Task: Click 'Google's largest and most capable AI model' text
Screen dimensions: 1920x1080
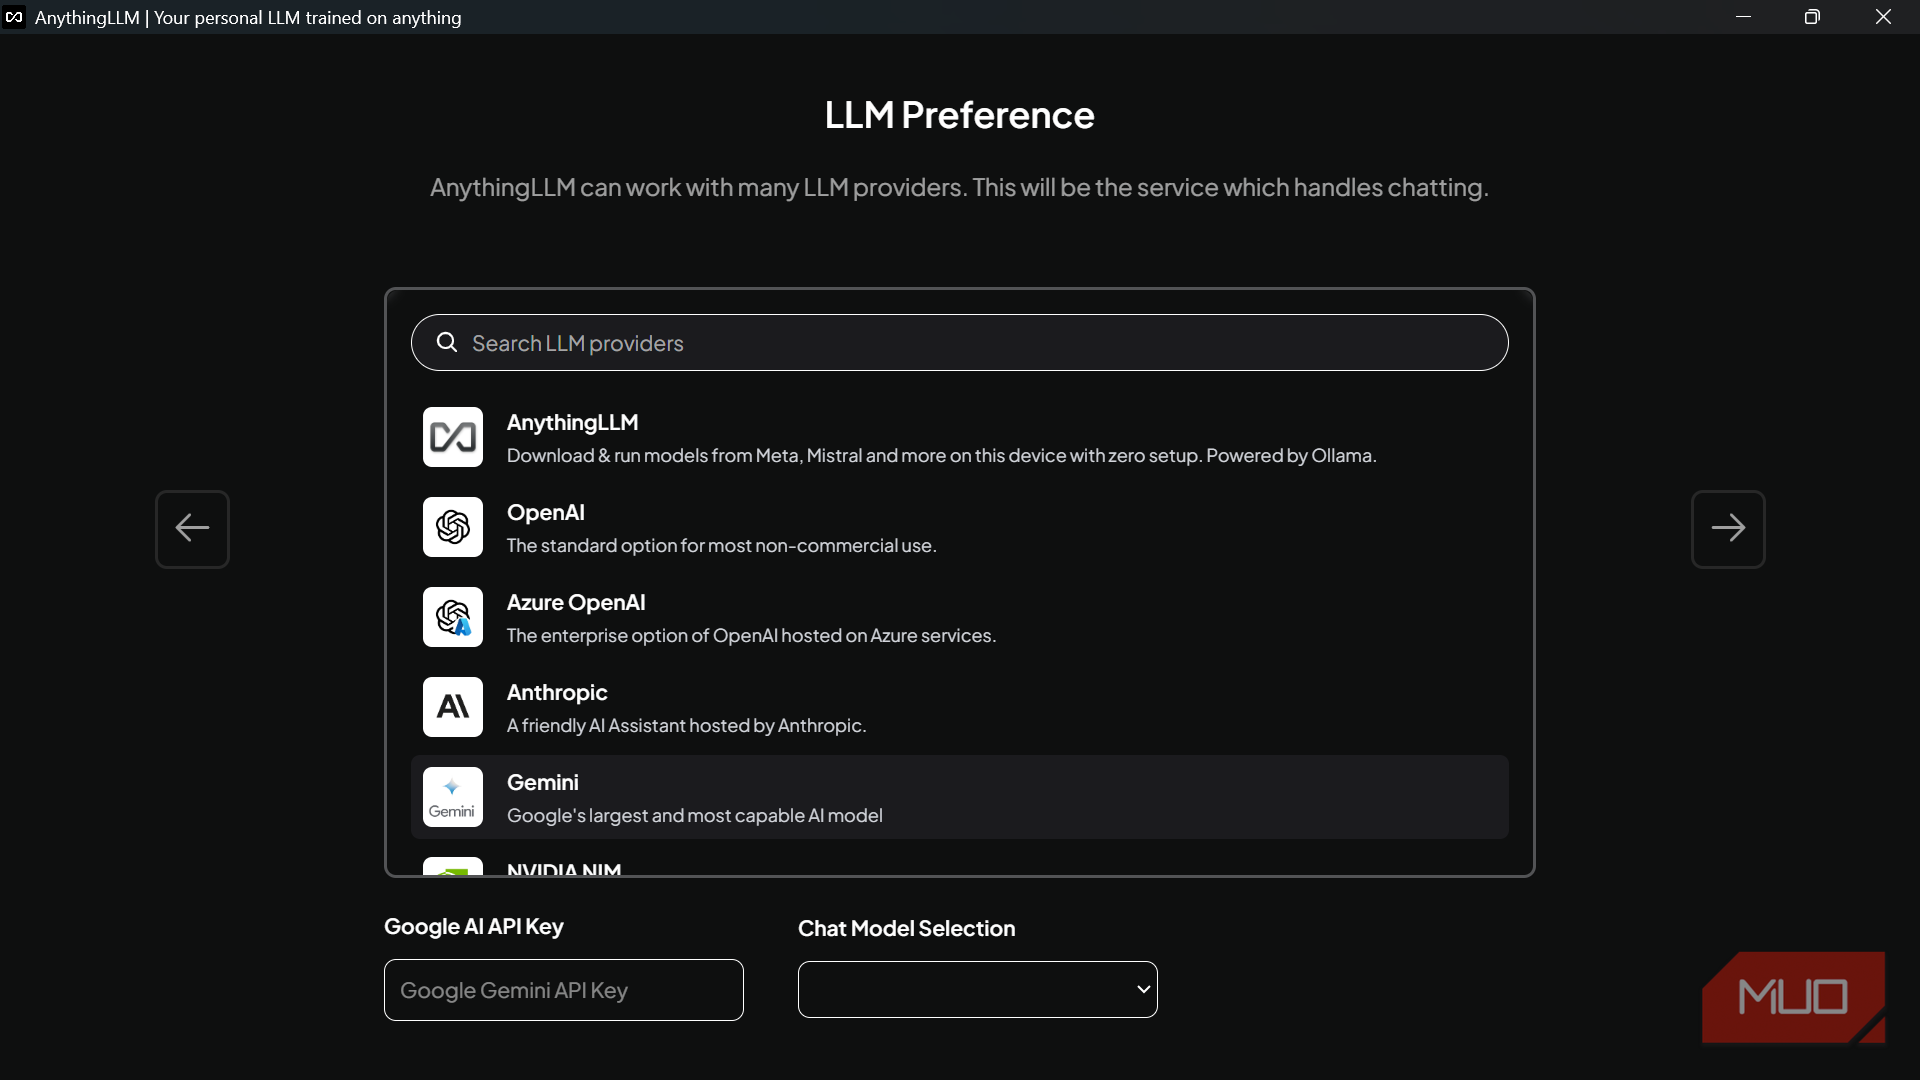Action: [695, 816]
